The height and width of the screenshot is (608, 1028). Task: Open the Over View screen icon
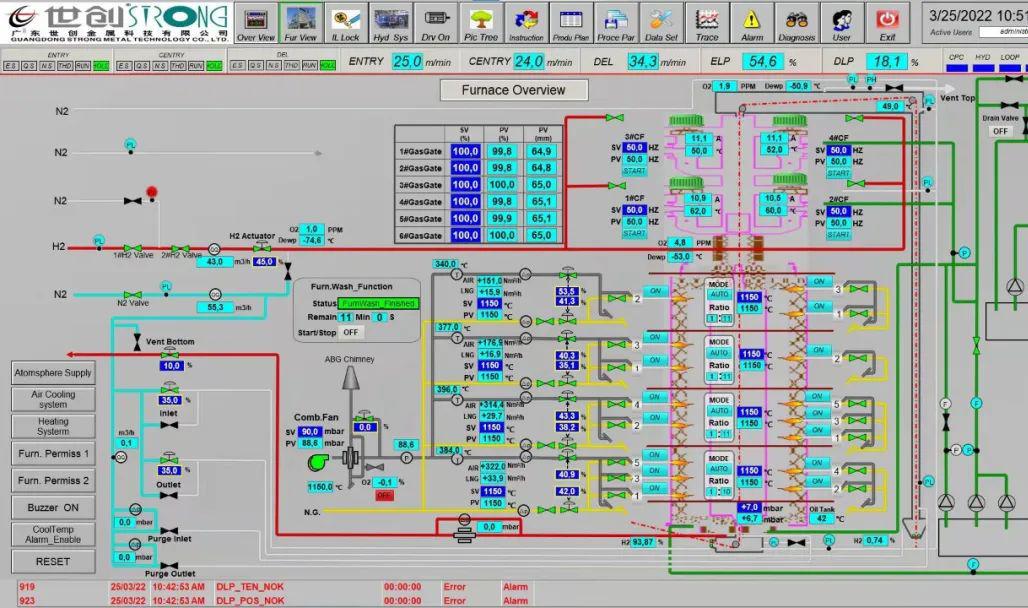[256, 22]
